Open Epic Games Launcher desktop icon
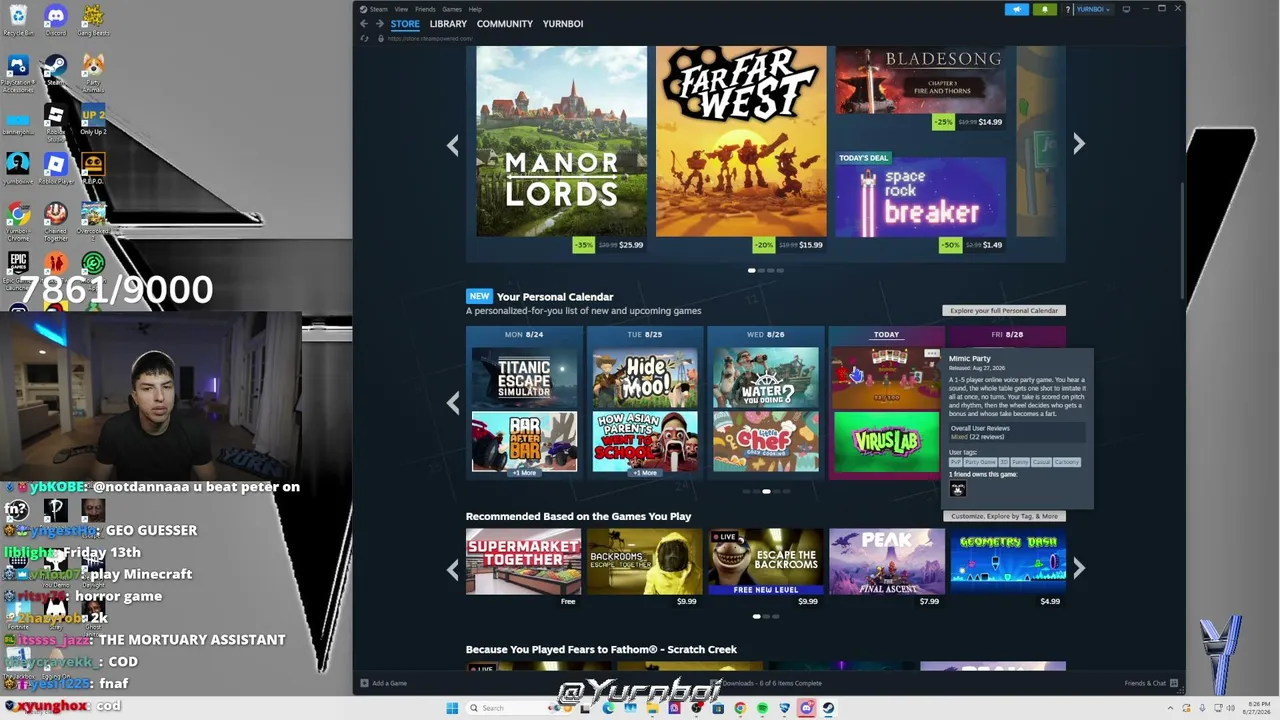The image size is (1280, 720). click(17, 268)
